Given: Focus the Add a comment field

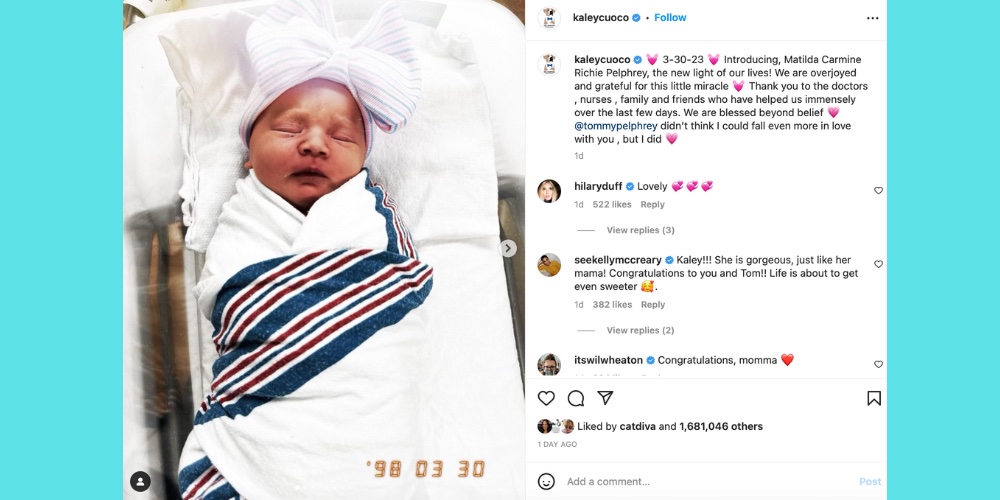Looking at the screenshot, I should pyautogui.click(x=708, y=482).
